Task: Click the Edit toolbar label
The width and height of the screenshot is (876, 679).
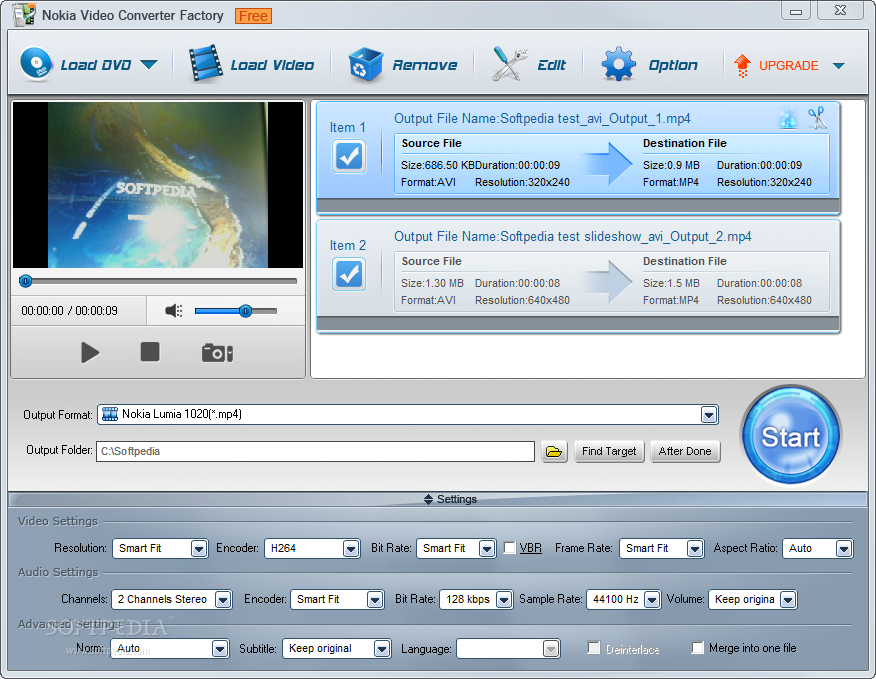Action: (x=551, y=65)
